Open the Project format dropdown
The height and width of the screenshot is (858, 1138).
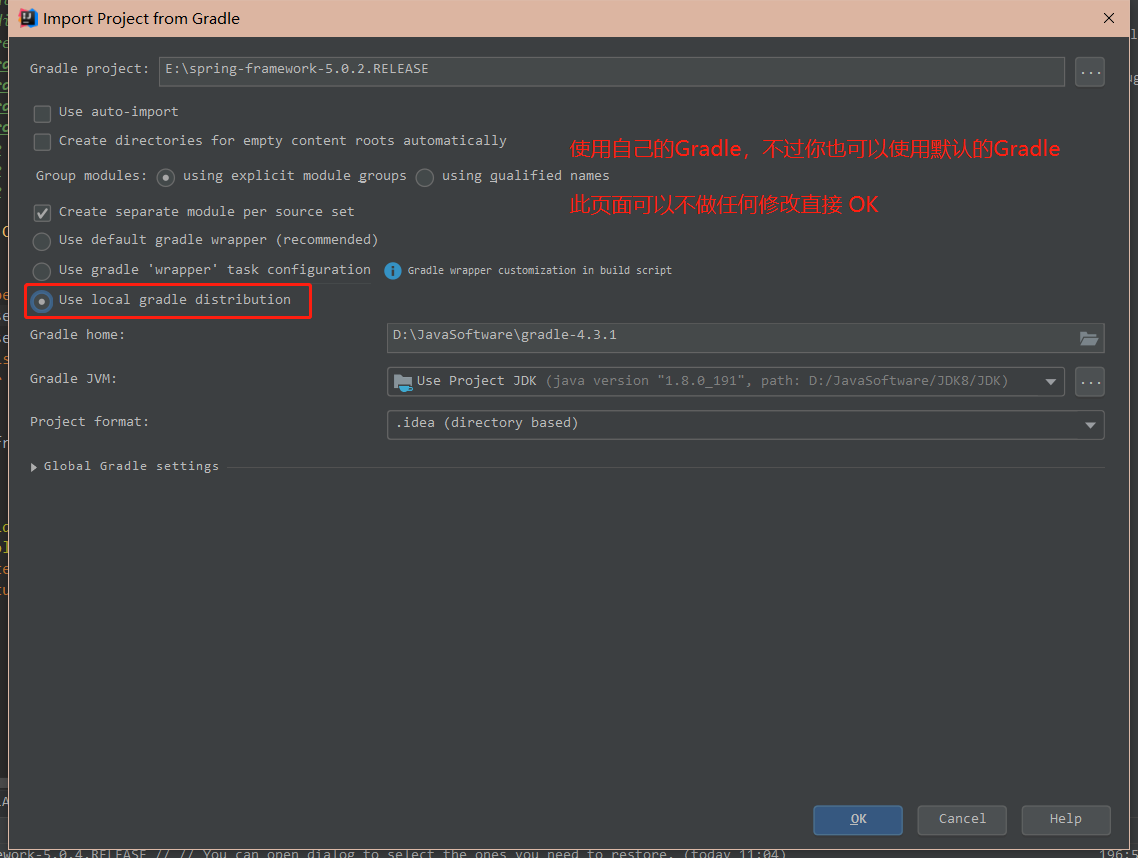coord(745,425)
